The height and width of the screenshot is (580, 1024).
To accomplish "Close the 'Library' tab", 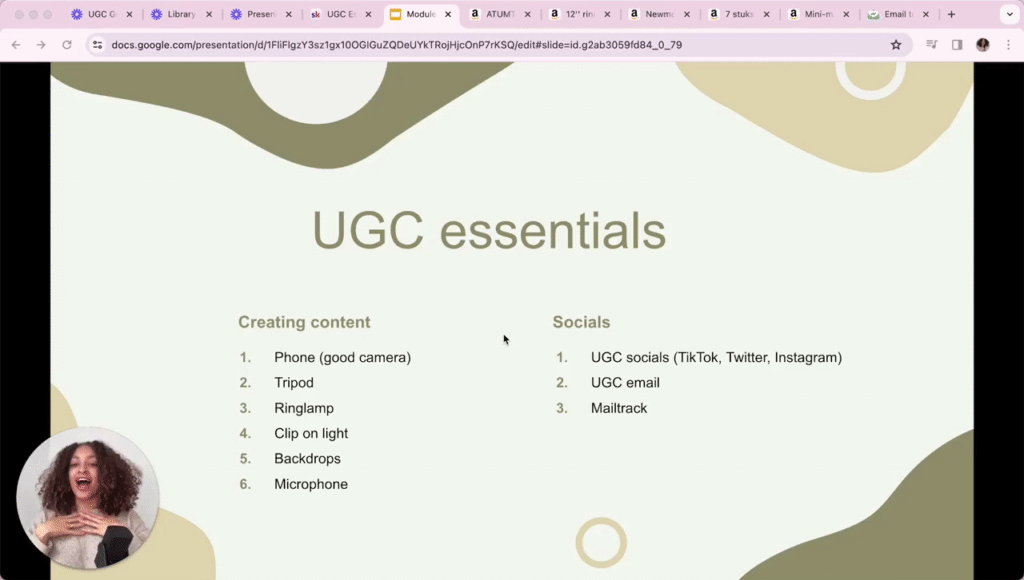I will click(x=209, y=14).
